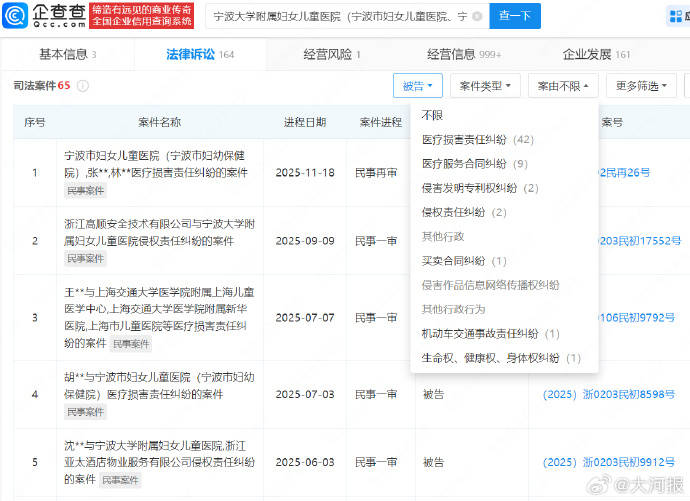Open the 被告 filter dropdown
The width and height of the screenshot is (690, 501).
[418, 86]
